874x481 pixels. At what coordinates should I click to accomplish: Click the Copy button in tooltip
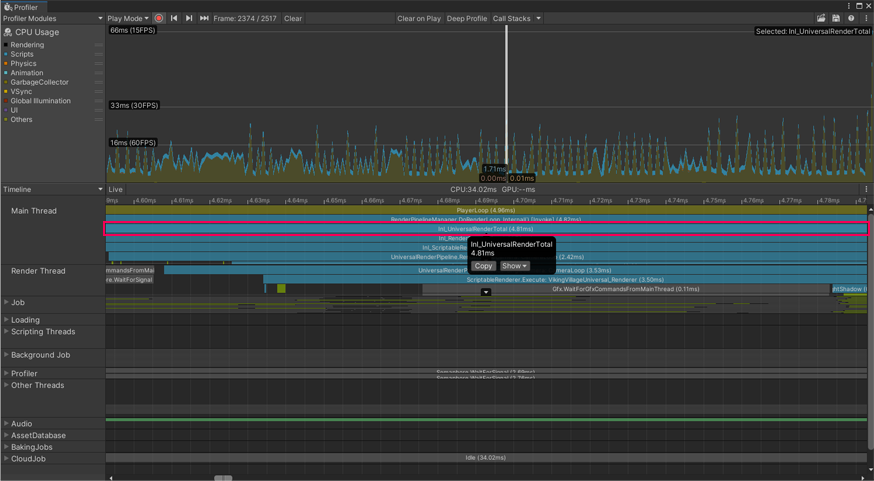(483, 266)
